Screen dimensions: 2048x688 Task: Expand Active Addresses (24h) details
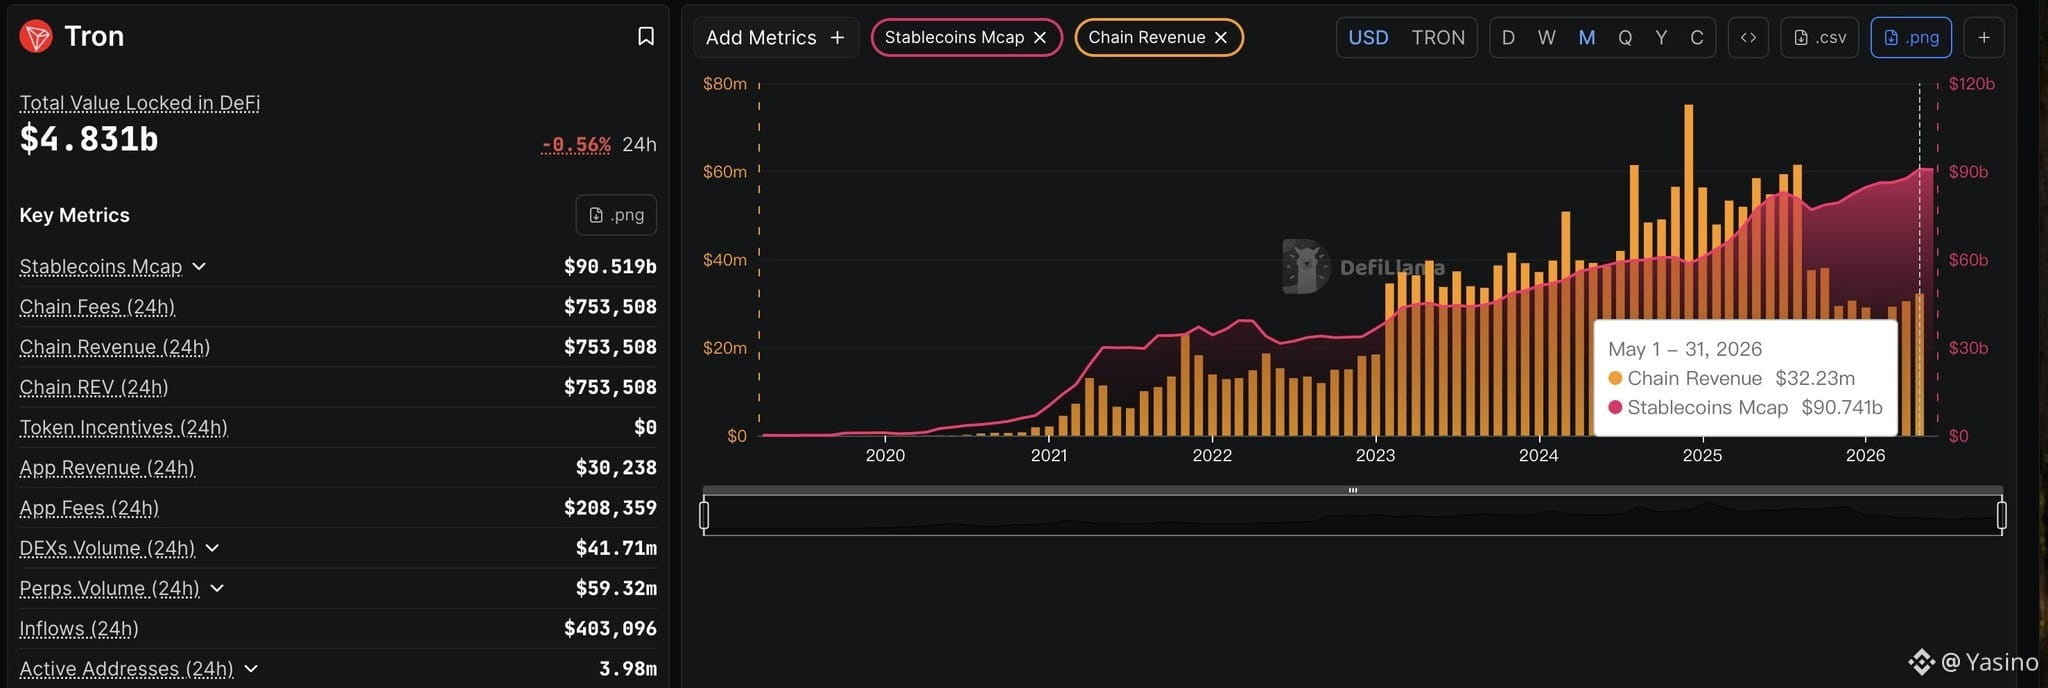251,668
